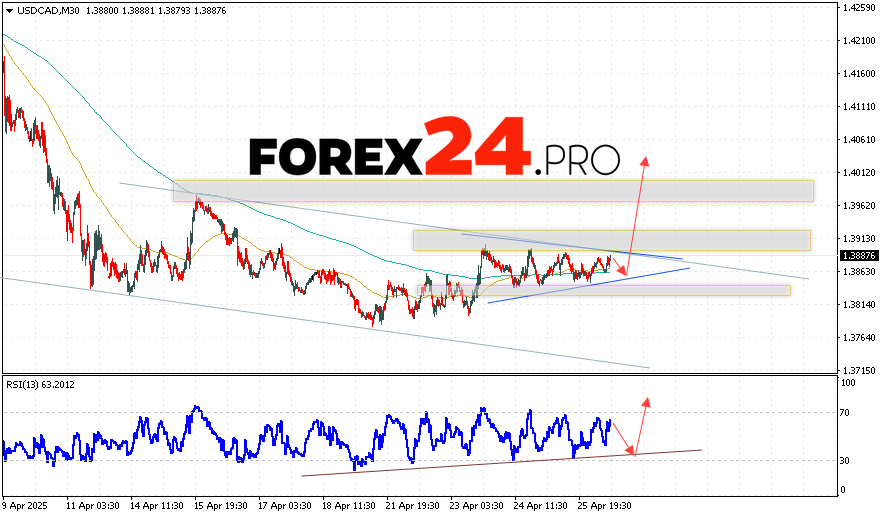Click the RSI scale value 70

coord(845,413)
